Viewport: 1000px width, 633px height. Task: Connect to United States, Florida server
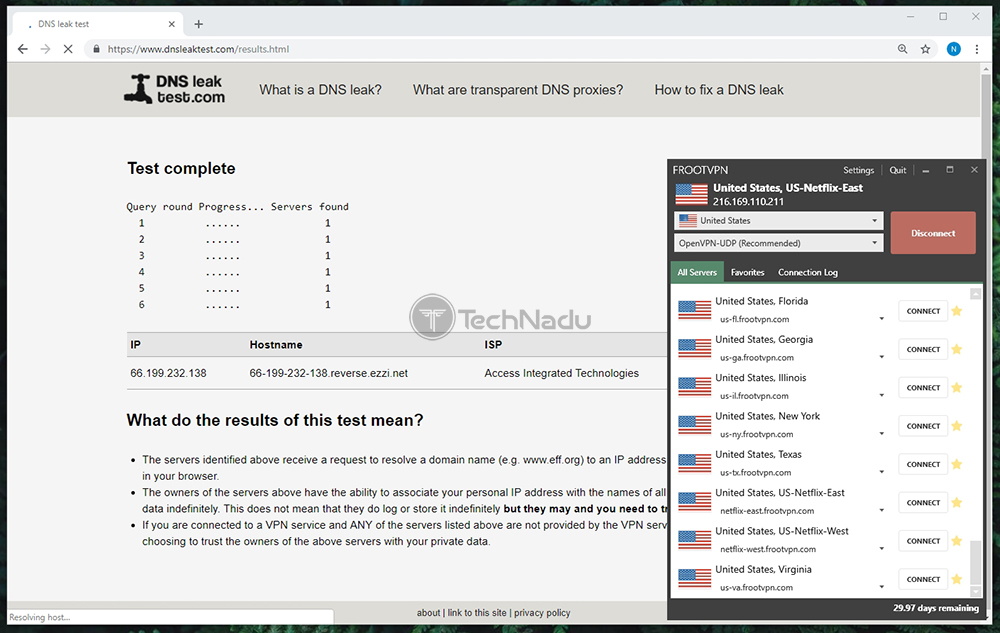click(x=923, y=311)
